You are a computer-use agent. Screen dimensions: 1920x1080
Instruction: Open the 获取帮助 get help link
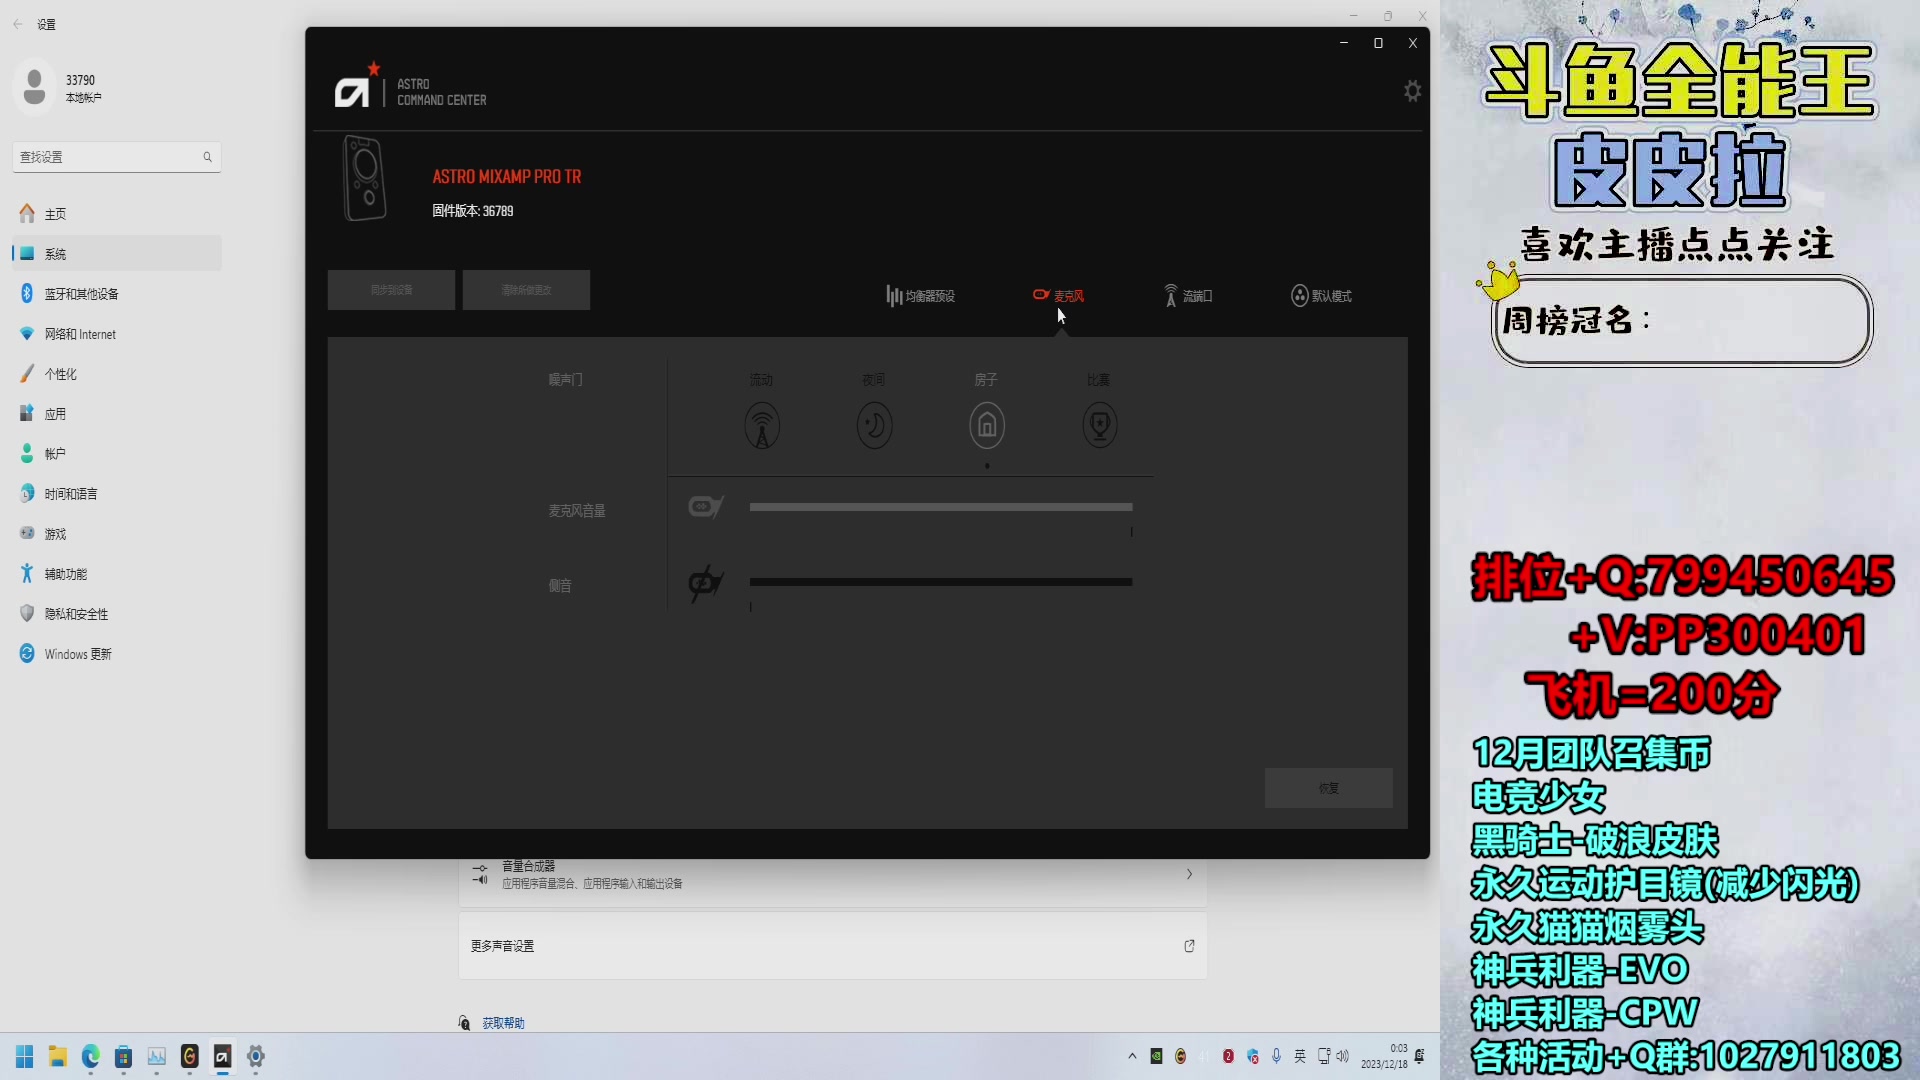coord(503,1023)
